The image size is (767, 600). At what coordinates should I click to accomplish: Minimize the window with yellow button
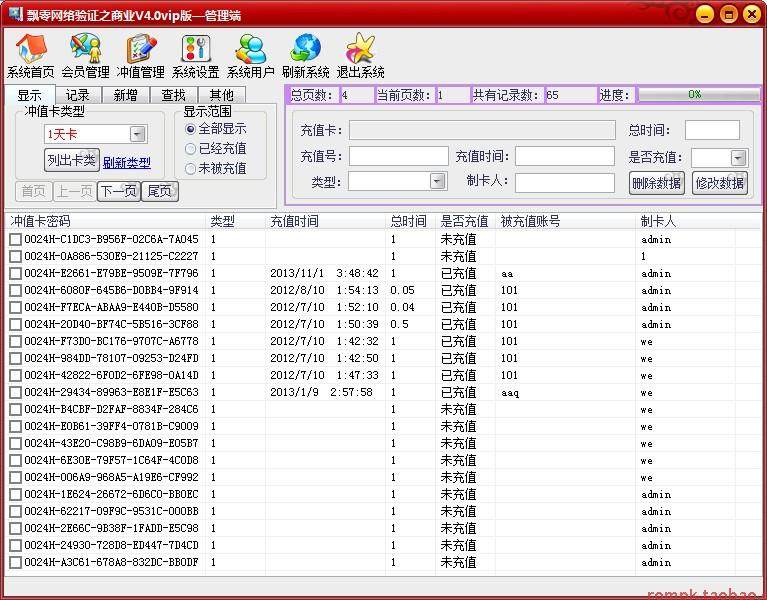pyautogui.click(x=705, y=14)
